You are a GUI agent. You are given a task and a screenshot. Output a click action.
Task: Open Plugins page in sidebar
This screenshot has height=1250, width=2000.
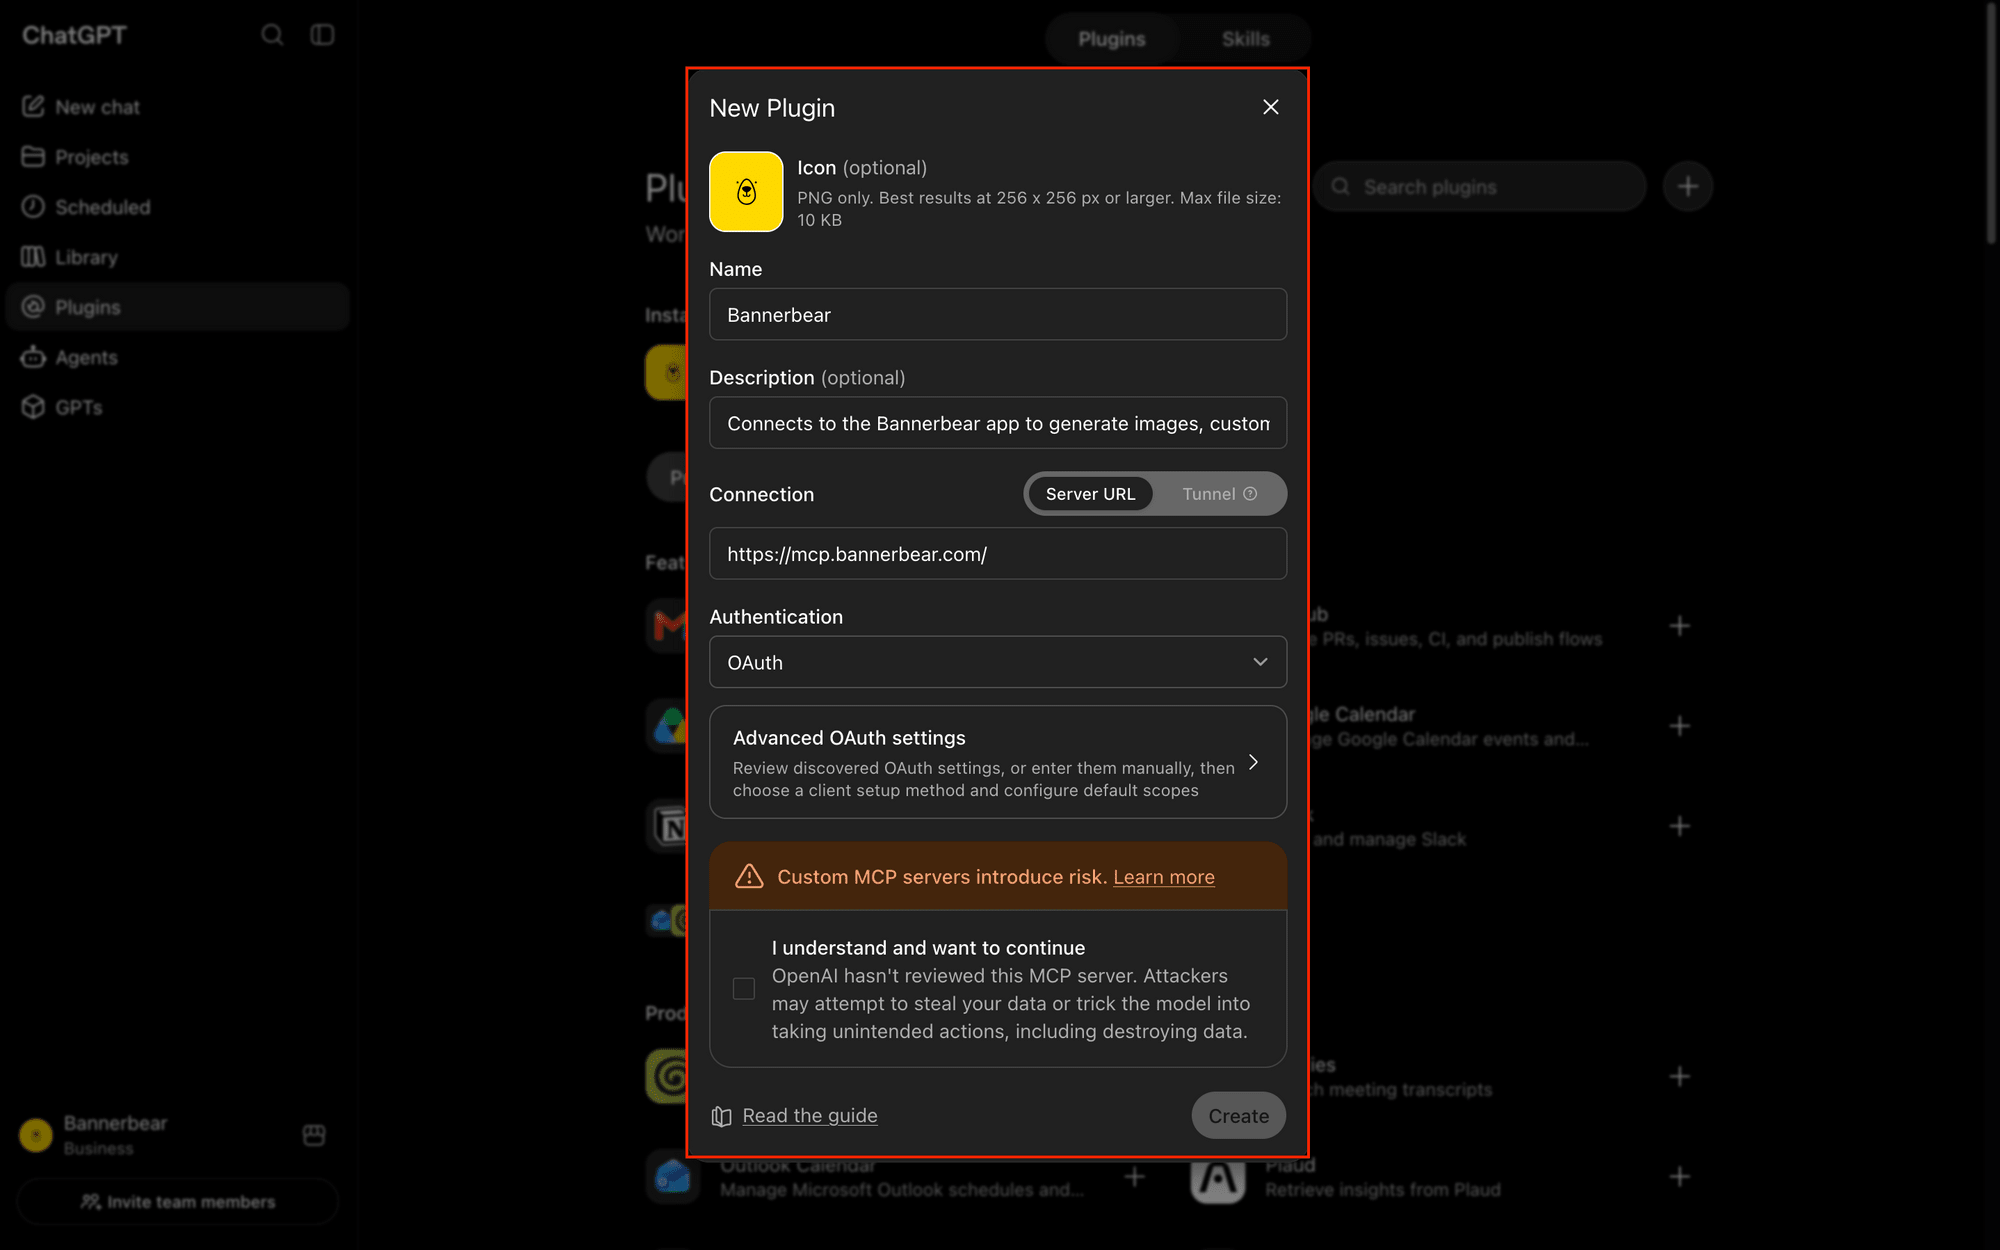pos(178,307)
